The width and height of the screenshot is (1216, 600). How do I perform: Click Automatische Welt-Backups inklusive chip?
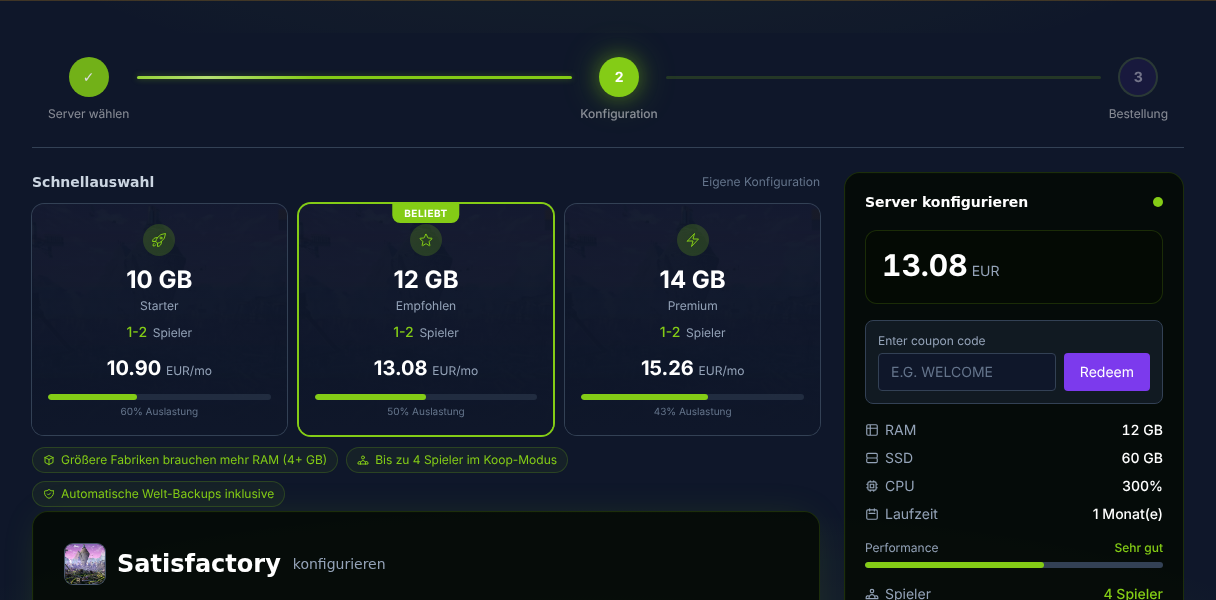click(x=159, y=494)
